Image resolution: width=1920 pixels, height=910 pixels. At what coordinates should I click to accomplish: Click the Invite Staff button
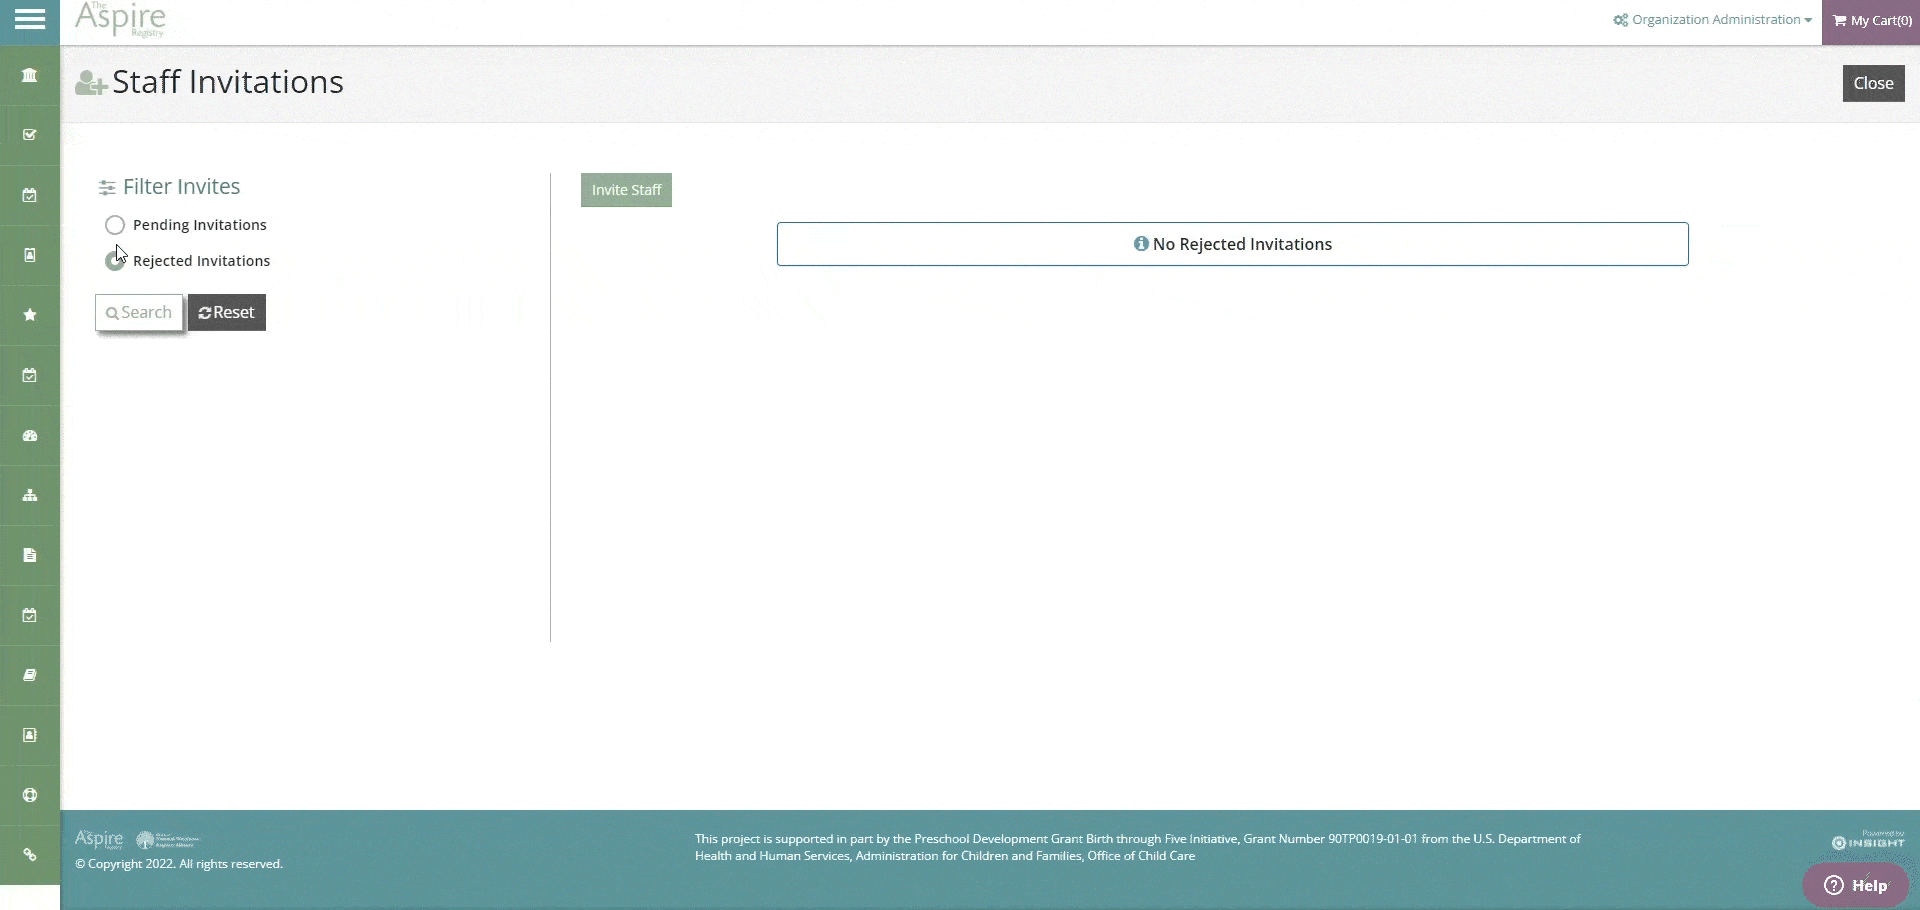pyautogui.click(x=626, y=190)
